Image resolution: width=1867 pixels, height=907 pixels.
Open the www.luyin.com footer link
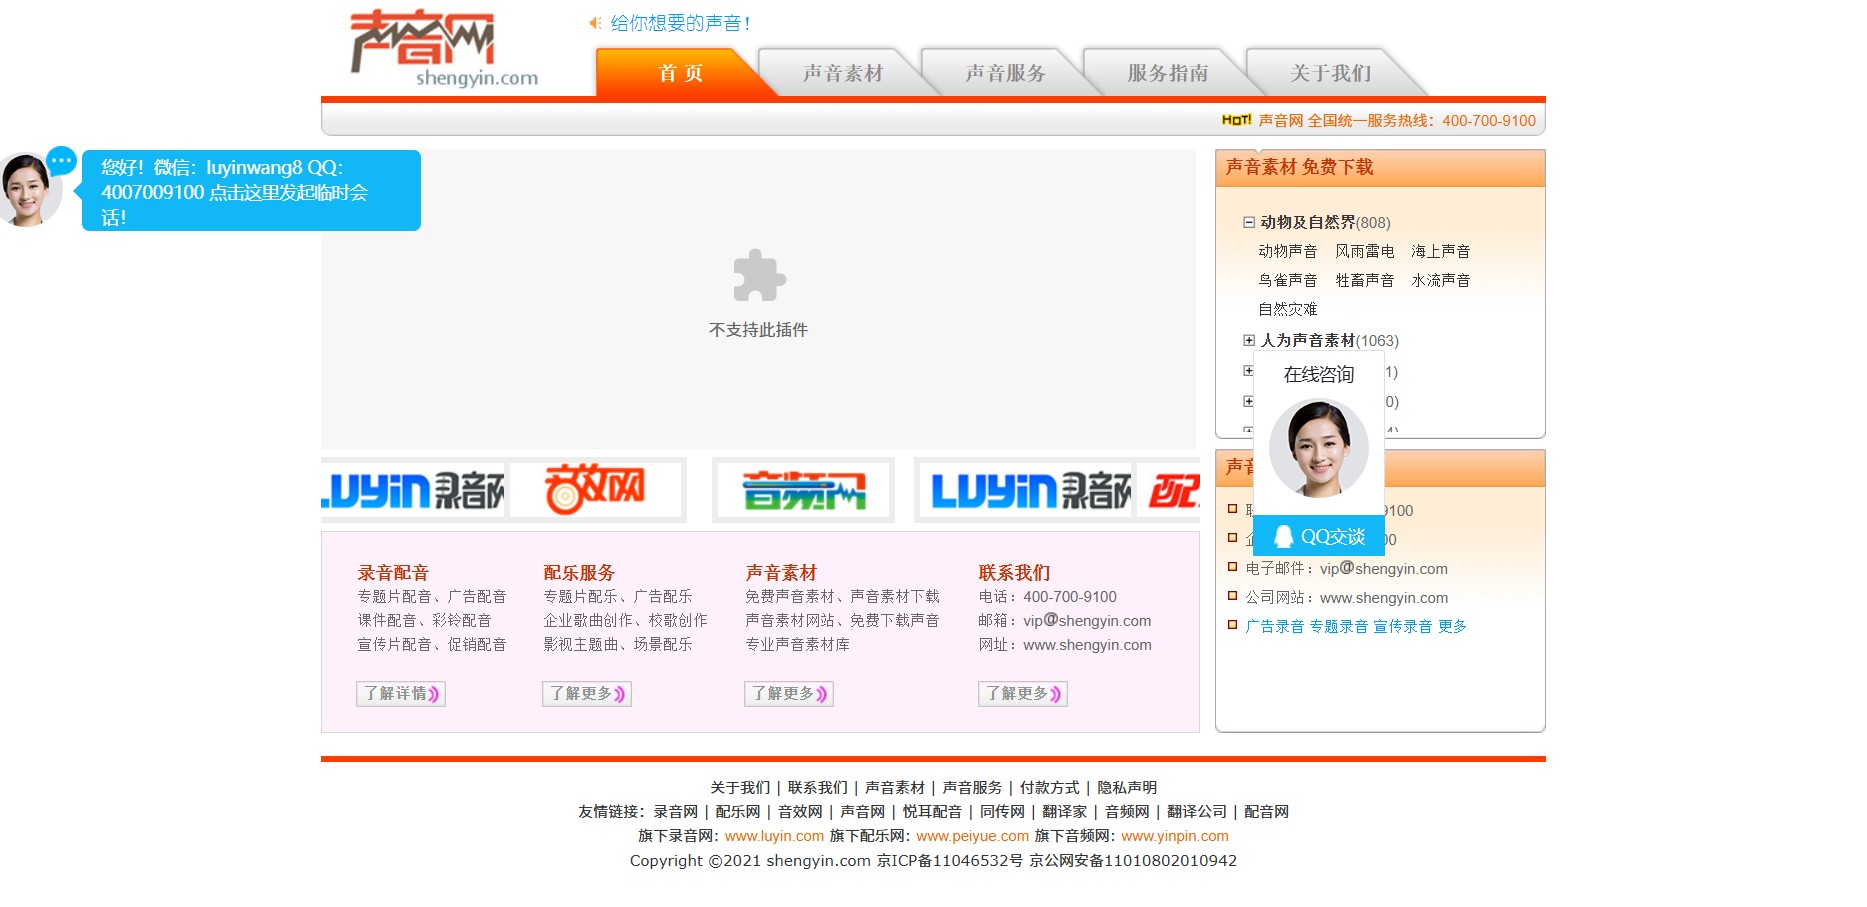tap(774, 836)
